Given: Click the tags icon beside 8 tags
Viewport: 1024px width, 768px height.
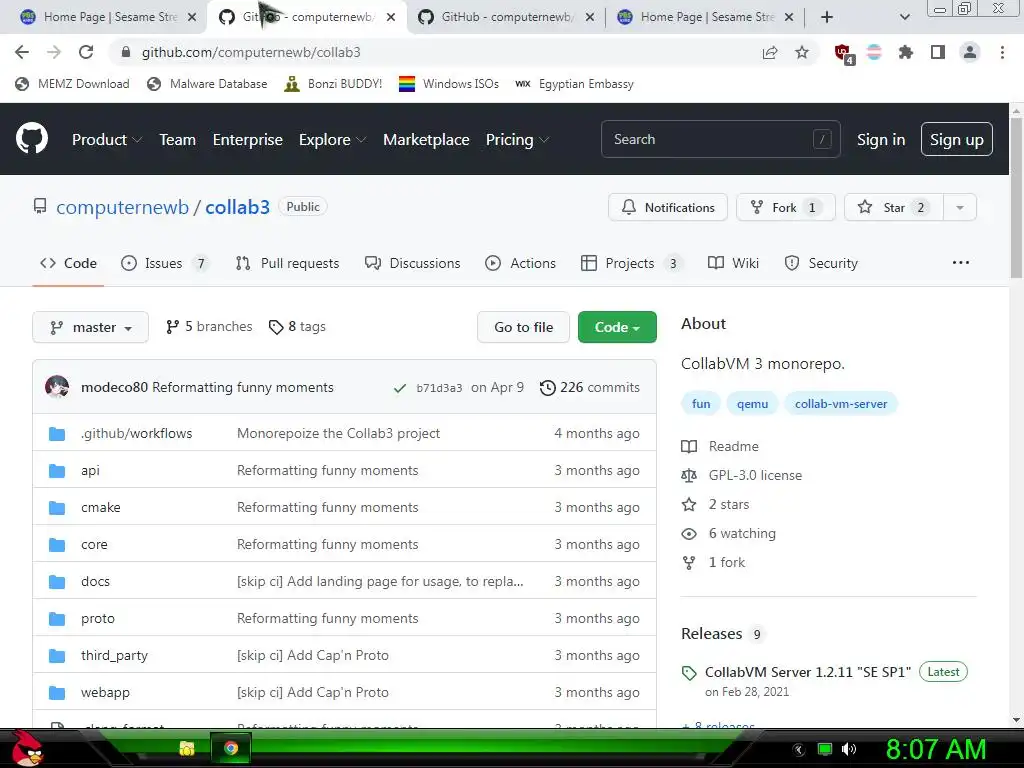Looking at the screenshot, I should click(276, 327).
